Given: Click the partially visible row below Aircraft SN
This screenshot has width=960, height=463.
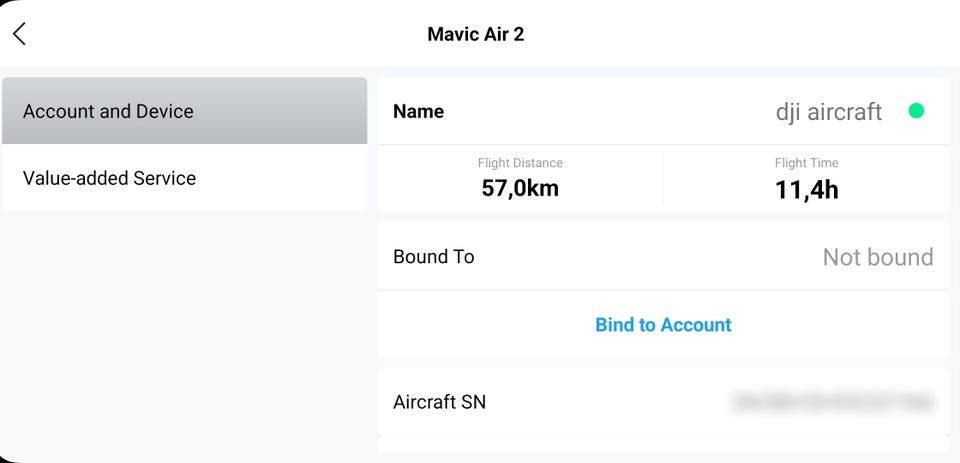Looking at the screenshot, I should click(x=663, y=444).
